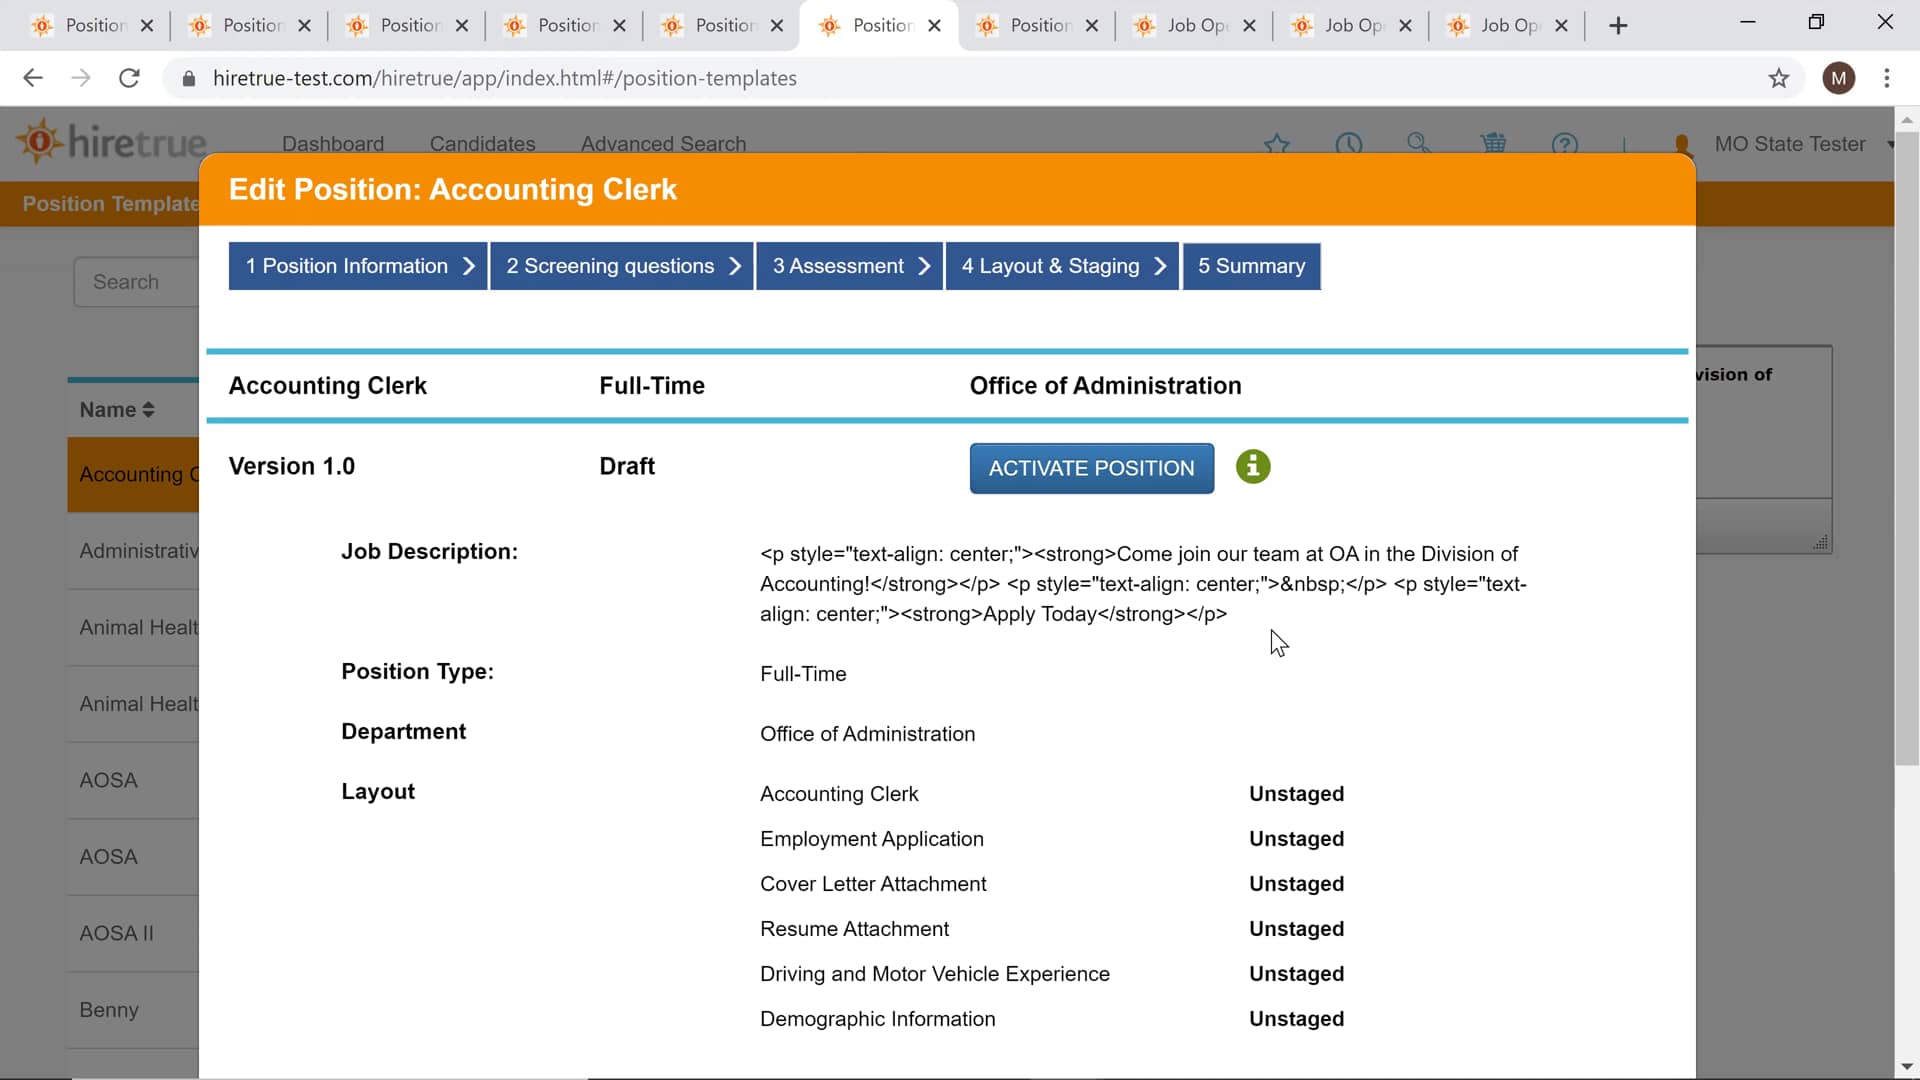Go back to the previous page
The image size is (1920, 1080).
pos(33,78)
